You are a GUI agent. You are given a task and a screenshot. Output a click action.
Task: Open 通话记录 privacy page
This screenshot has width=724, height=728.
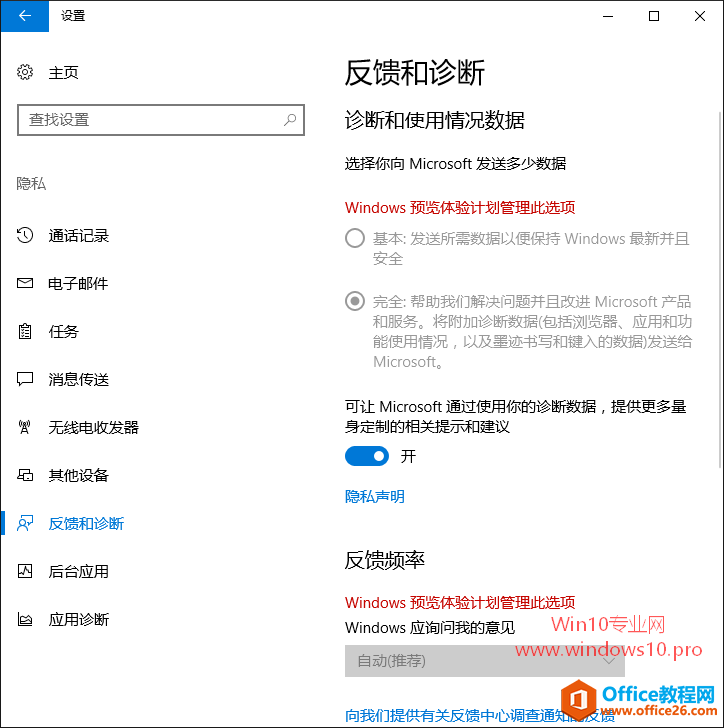[x=78, y=235]
